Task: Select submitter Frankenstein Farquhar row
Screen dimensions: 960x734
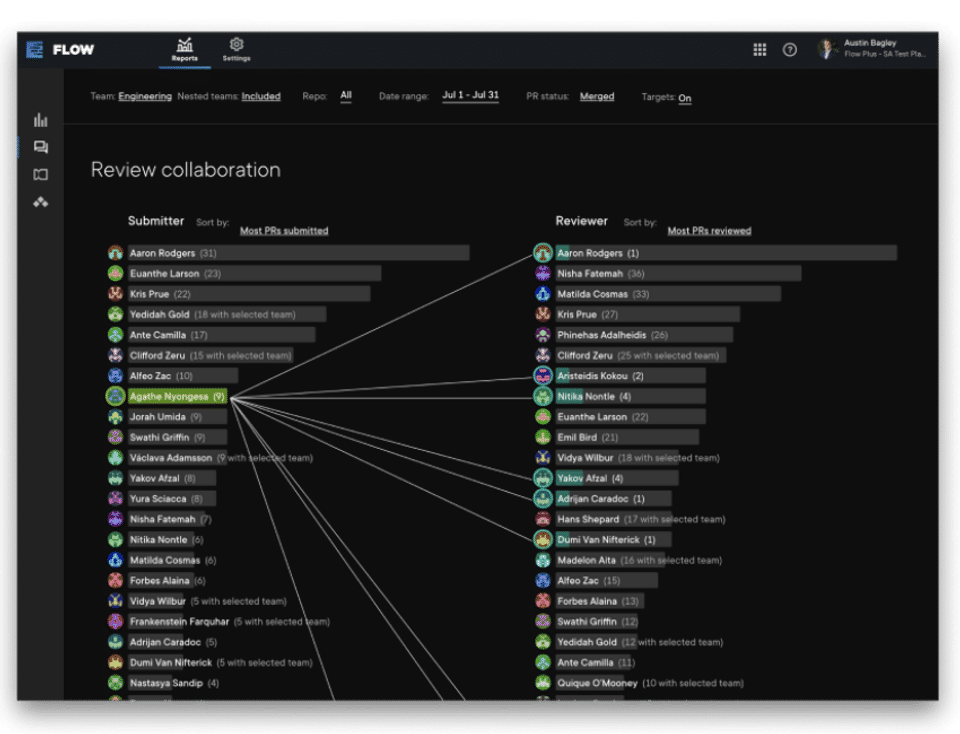Action: coord(229,622)
